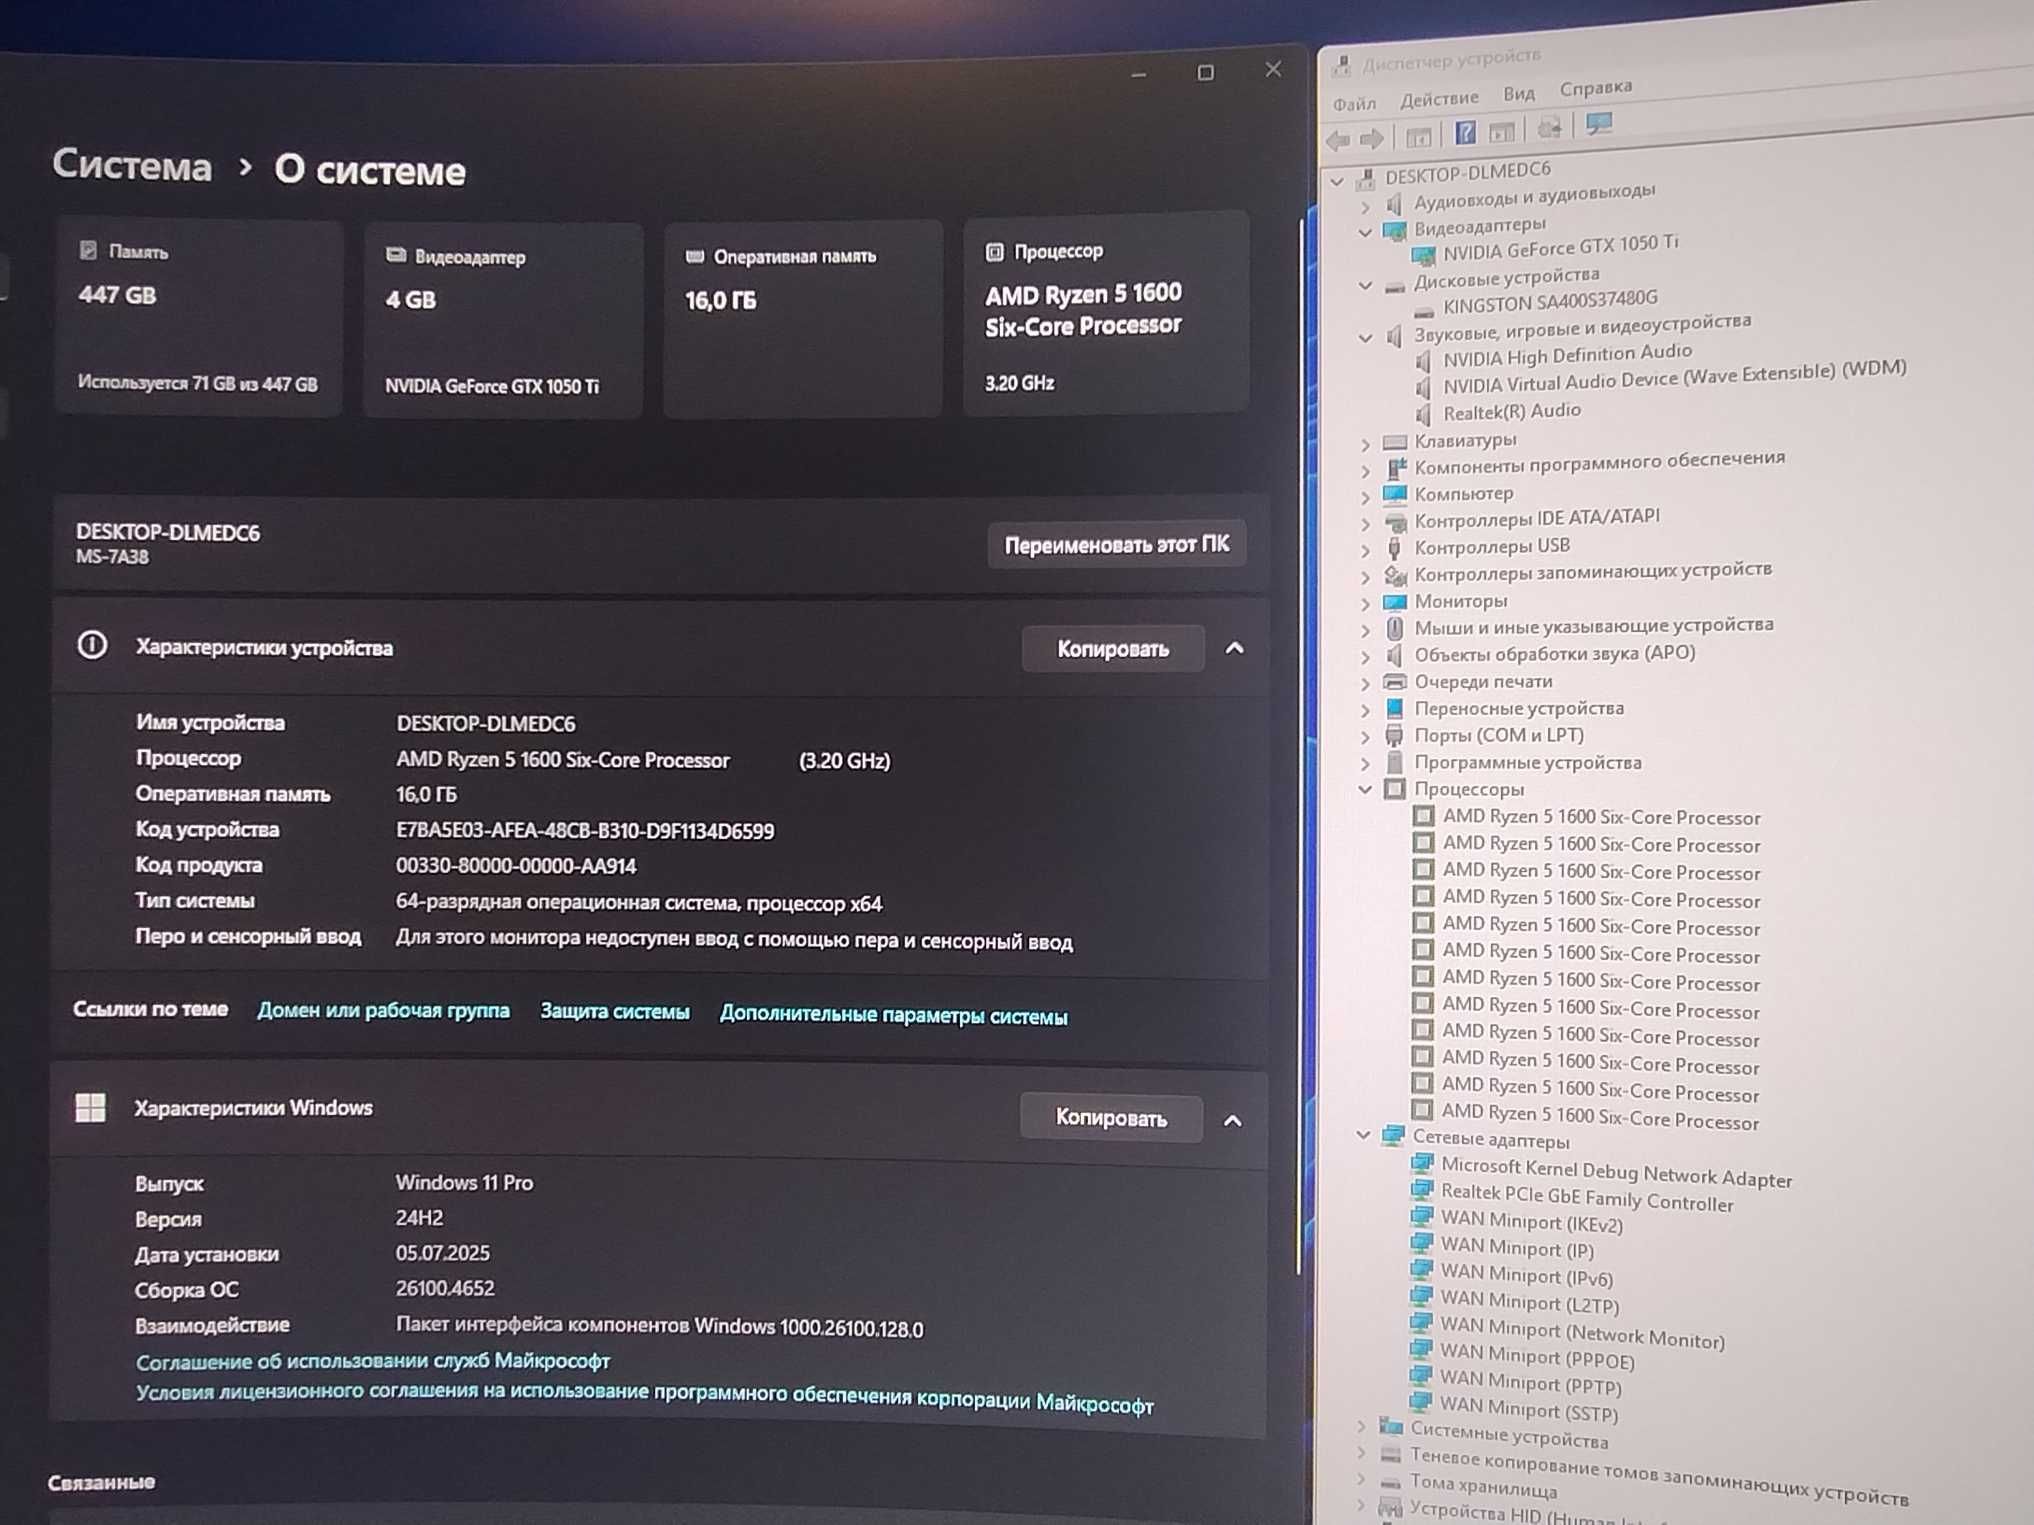
Task: Open Соглашение об использовании служб Майкрософт link
Action: pyautogui.click(x=373, y=1361)
